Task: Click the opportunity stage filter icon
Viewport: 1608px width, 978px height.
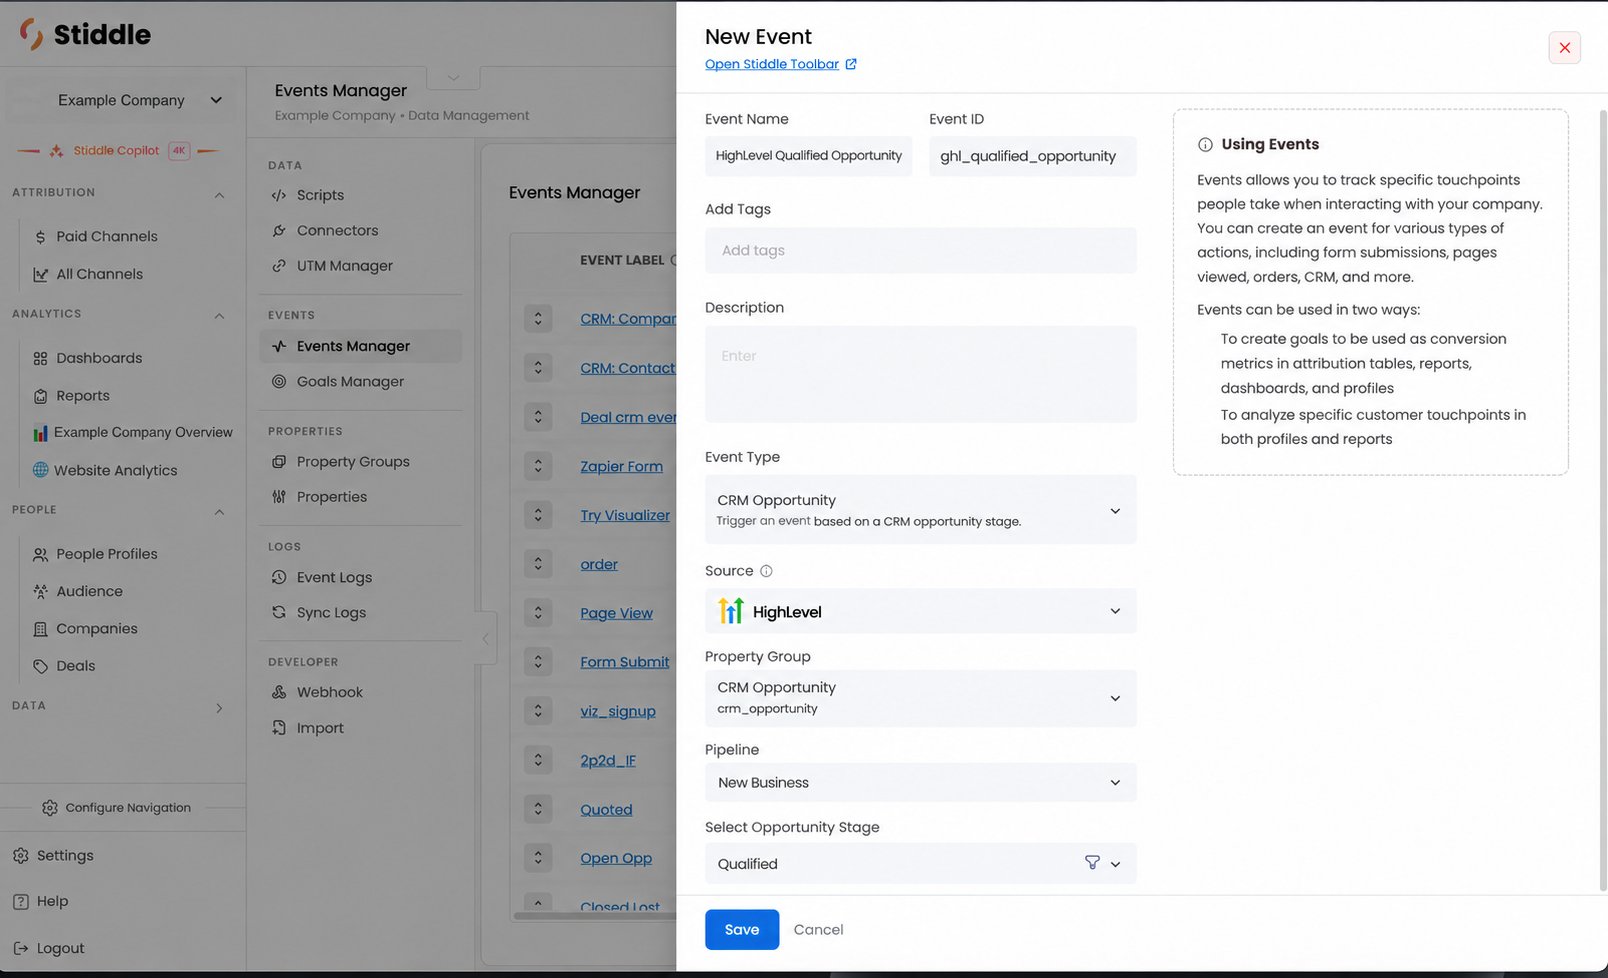Action: tap(1092, 863)
